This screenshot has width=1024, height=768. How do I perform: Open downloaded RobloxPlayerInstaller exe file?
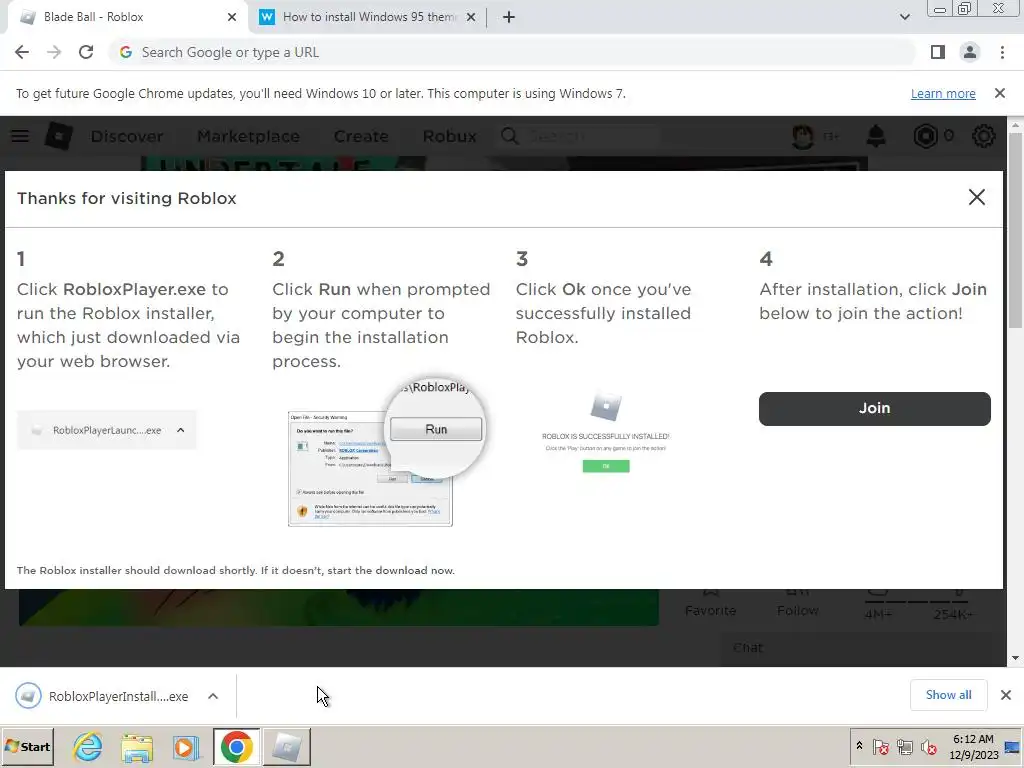pos(104,696)
